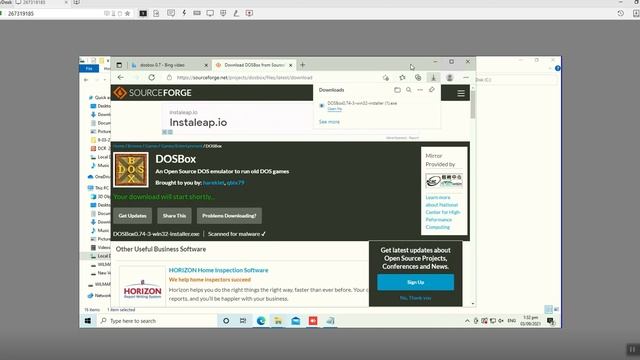Viewport: 640px width, 360px height.
Task: Open Microsoft Edge from taskbar
Action: (261, 321)
